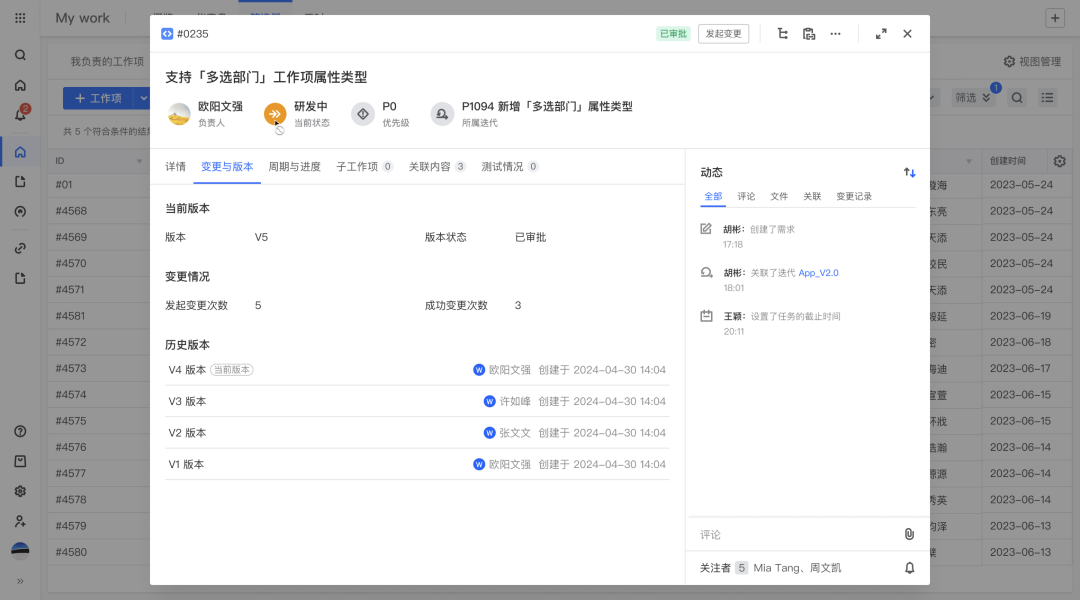Open the more options ellipsis menu
The image size is (1080, 600).
pyautogui.click(x=835, y=34)
